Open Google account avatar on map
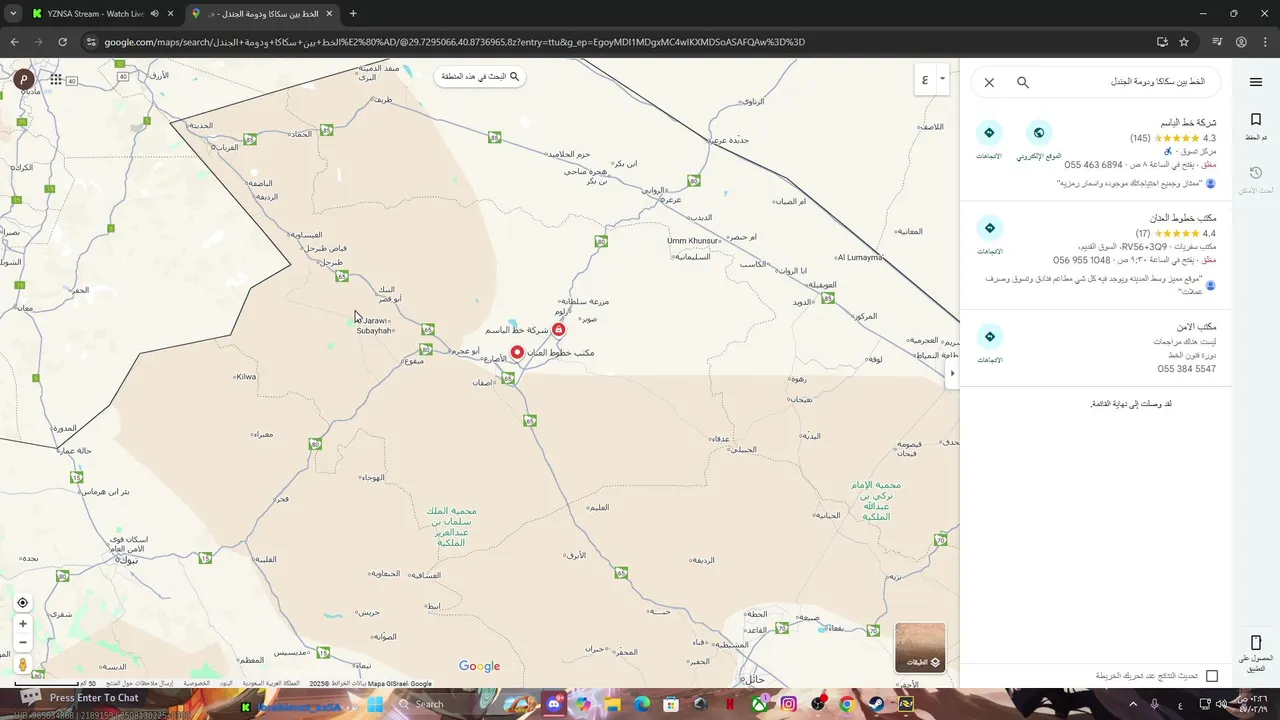The height and width of the screenshot is (720, 1280). click(x=22, y=79)
